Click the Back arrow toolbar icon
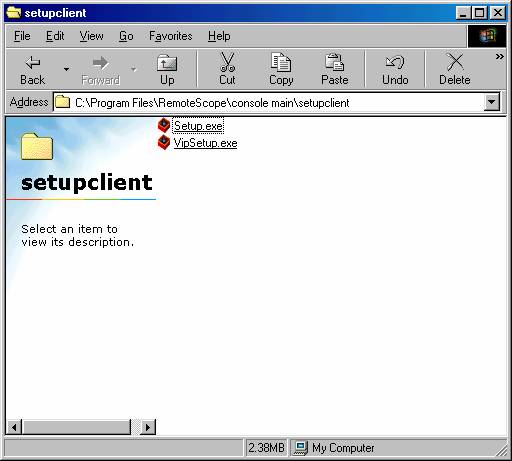This screenshot has height=461, width=512. tap(32, 63)
